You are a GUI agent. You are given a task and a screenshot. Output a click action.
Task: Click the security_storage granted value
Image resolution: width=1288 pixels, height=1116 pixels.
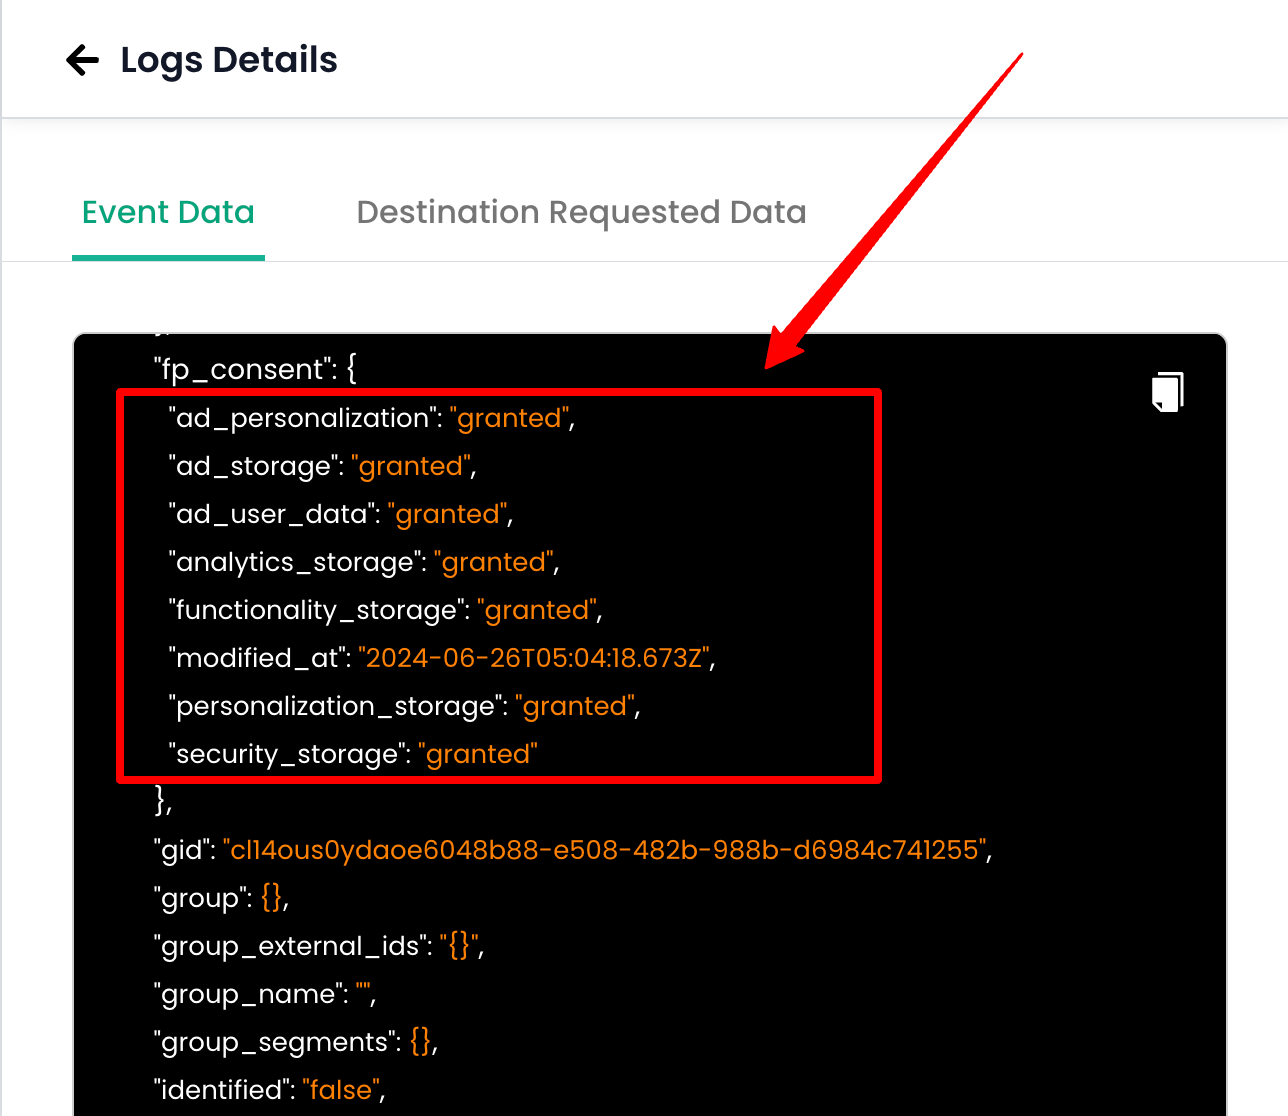[478, 754]
